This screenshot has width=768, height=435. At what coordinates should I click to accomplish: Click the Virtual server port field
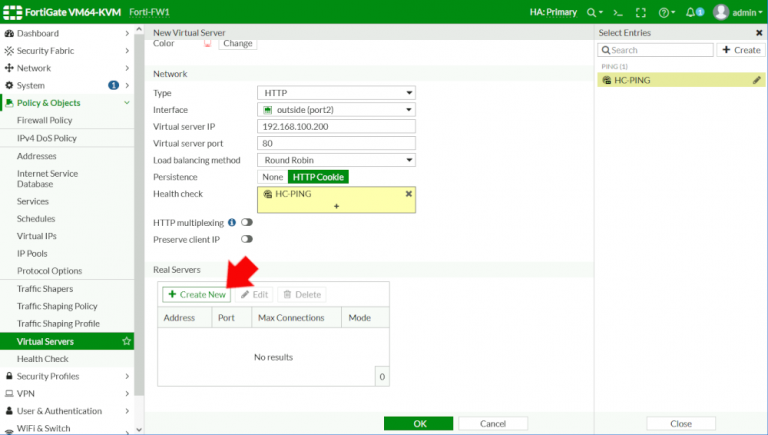point(336,143)
